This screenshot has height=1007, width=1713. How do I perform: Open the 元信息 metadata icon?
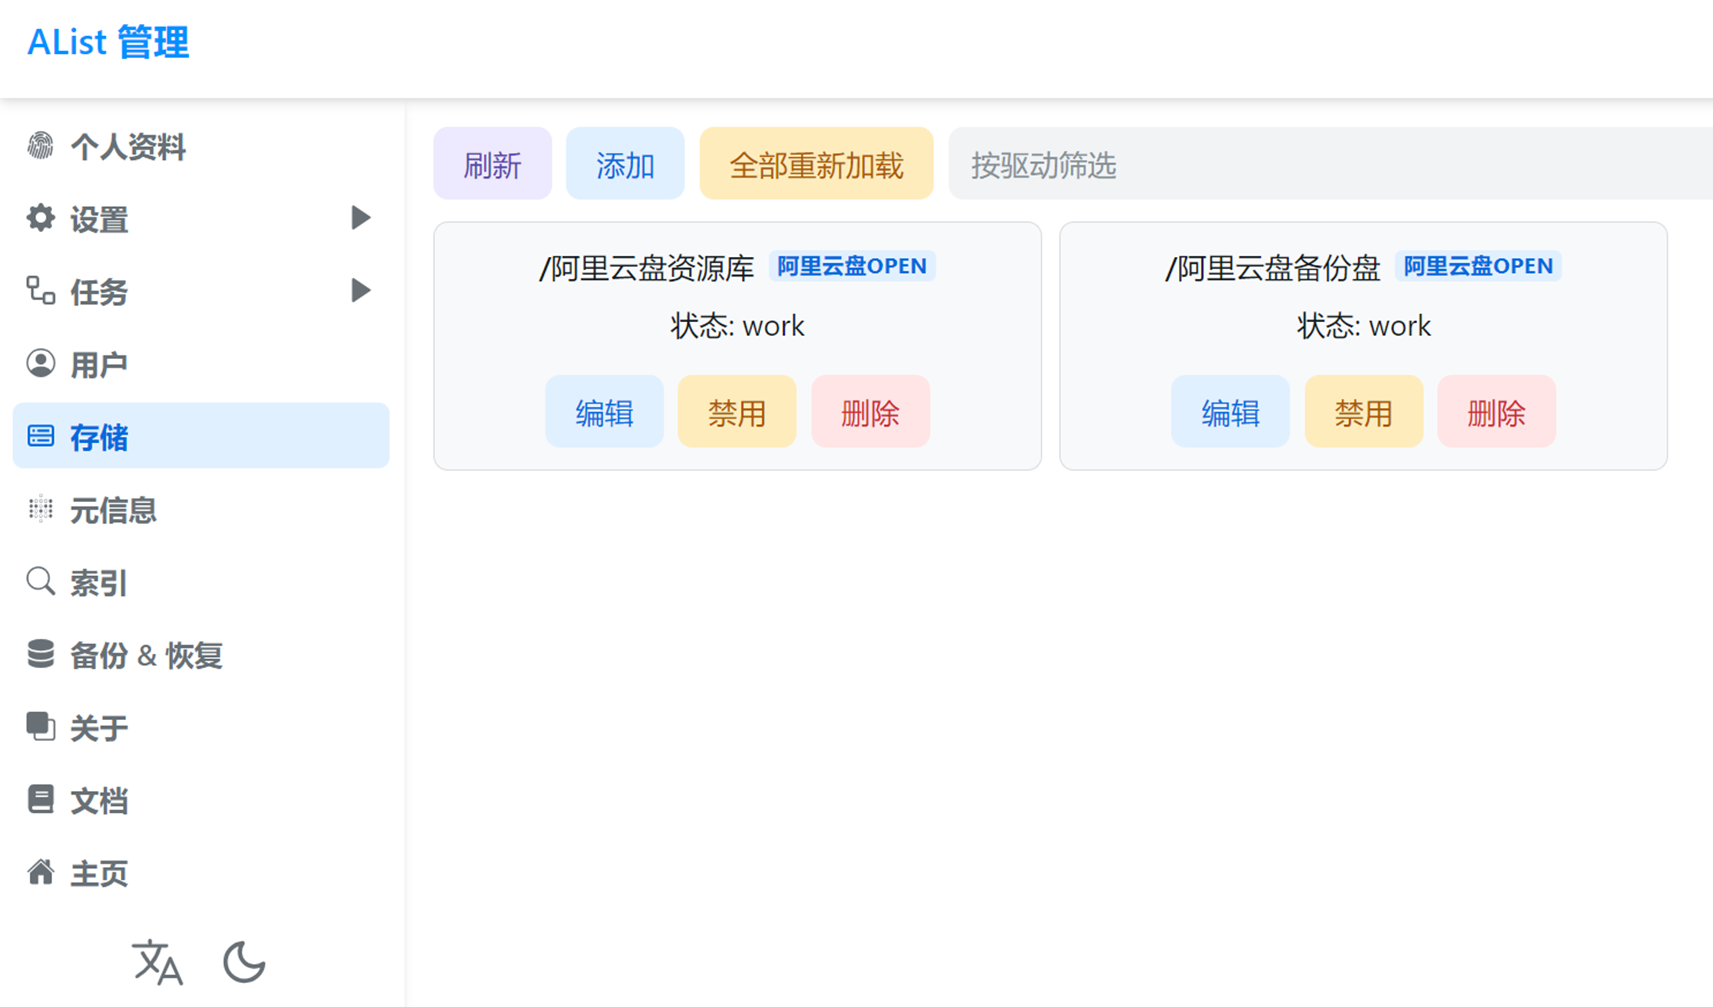point(40,509)
